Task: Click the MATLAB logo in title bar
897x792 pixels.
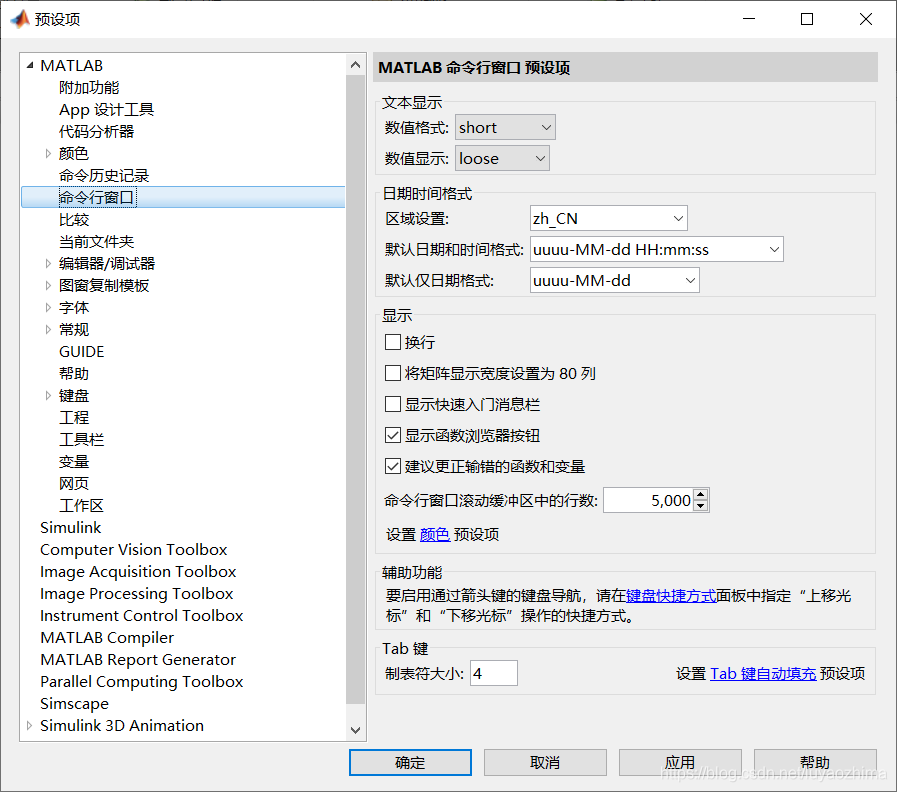Action: 20,19
